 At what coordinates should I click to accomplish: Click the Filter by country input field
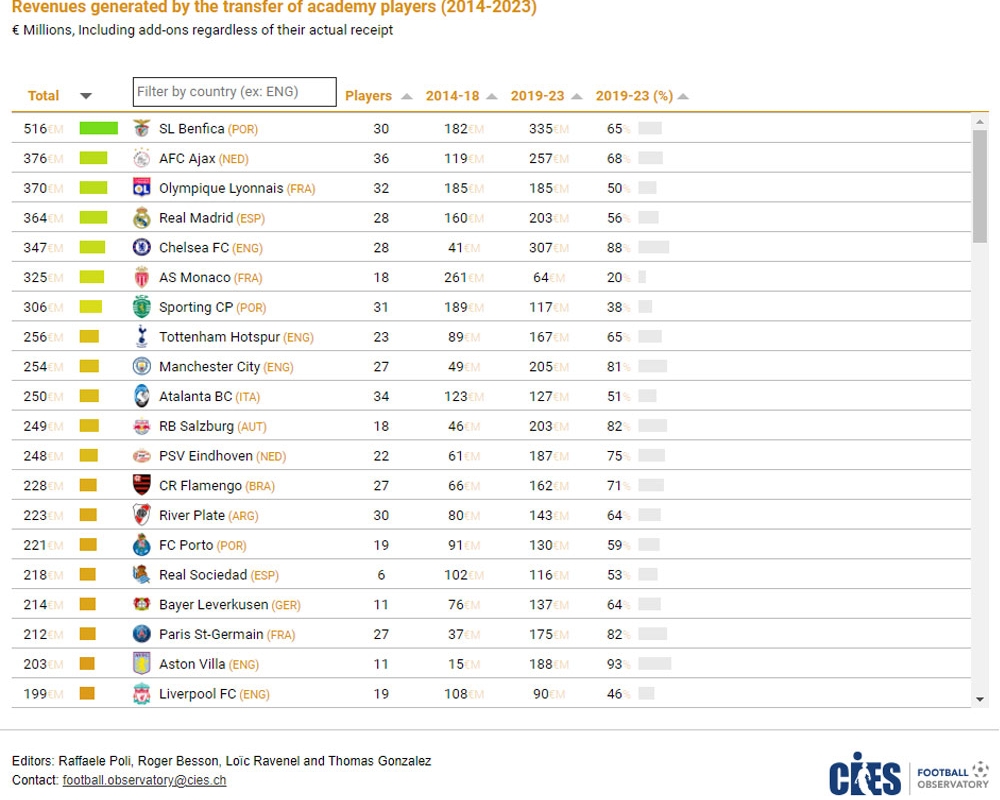[x=234, y=92]
